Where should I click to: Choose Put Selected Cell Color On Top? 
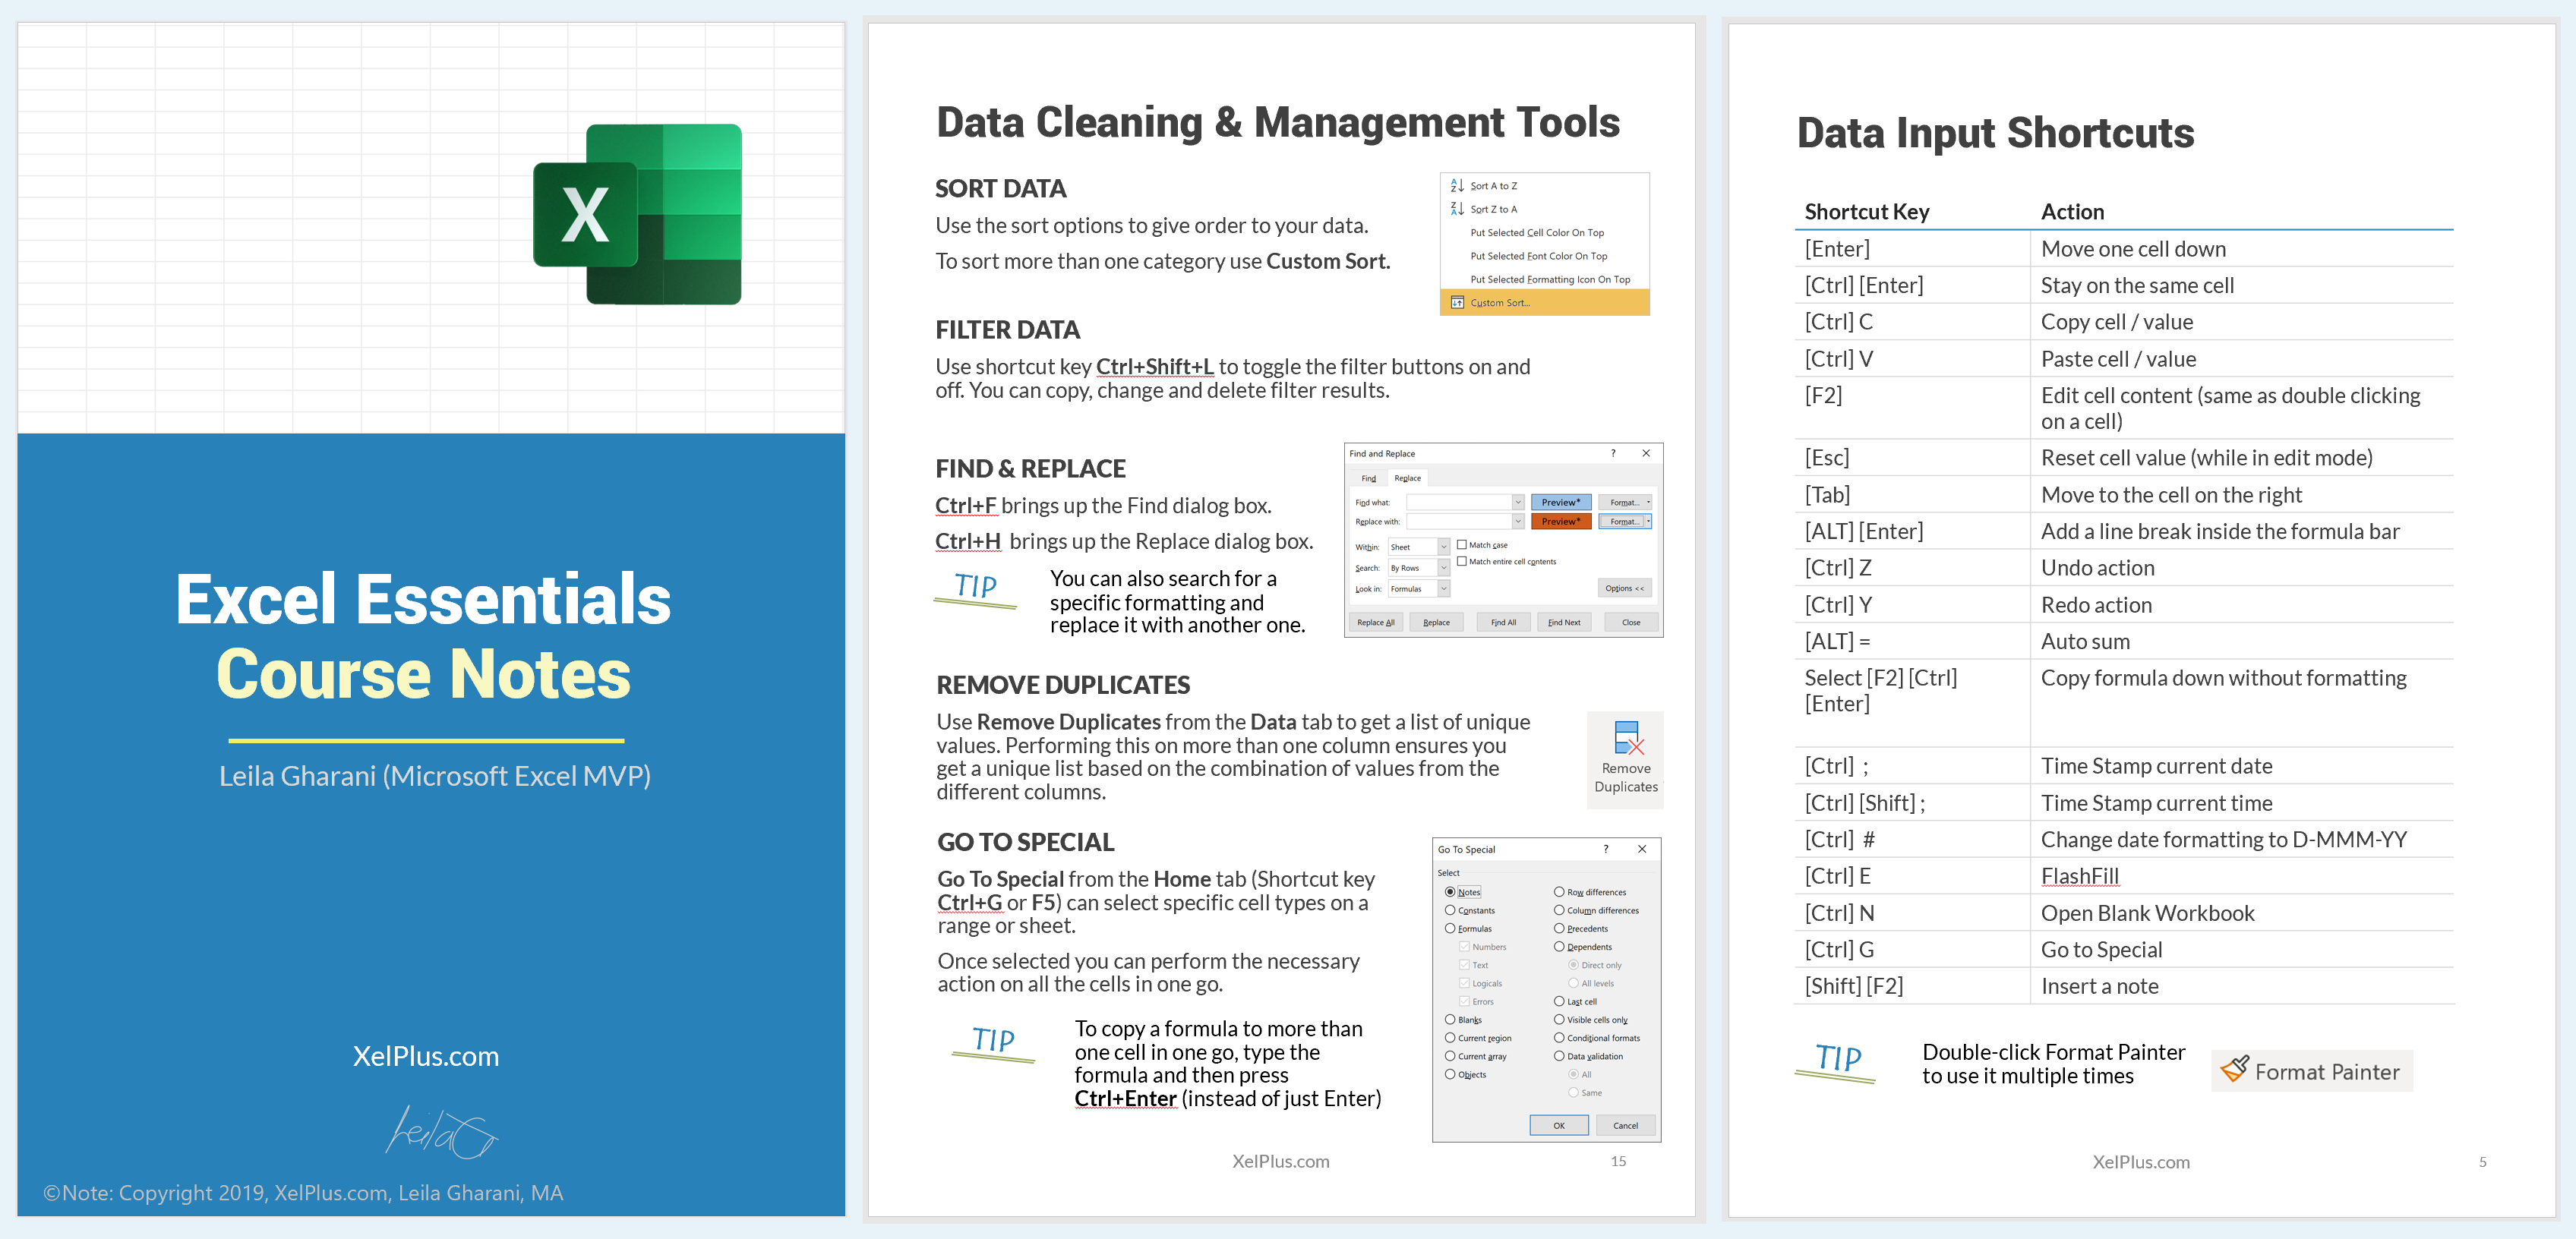[1545, 233]
